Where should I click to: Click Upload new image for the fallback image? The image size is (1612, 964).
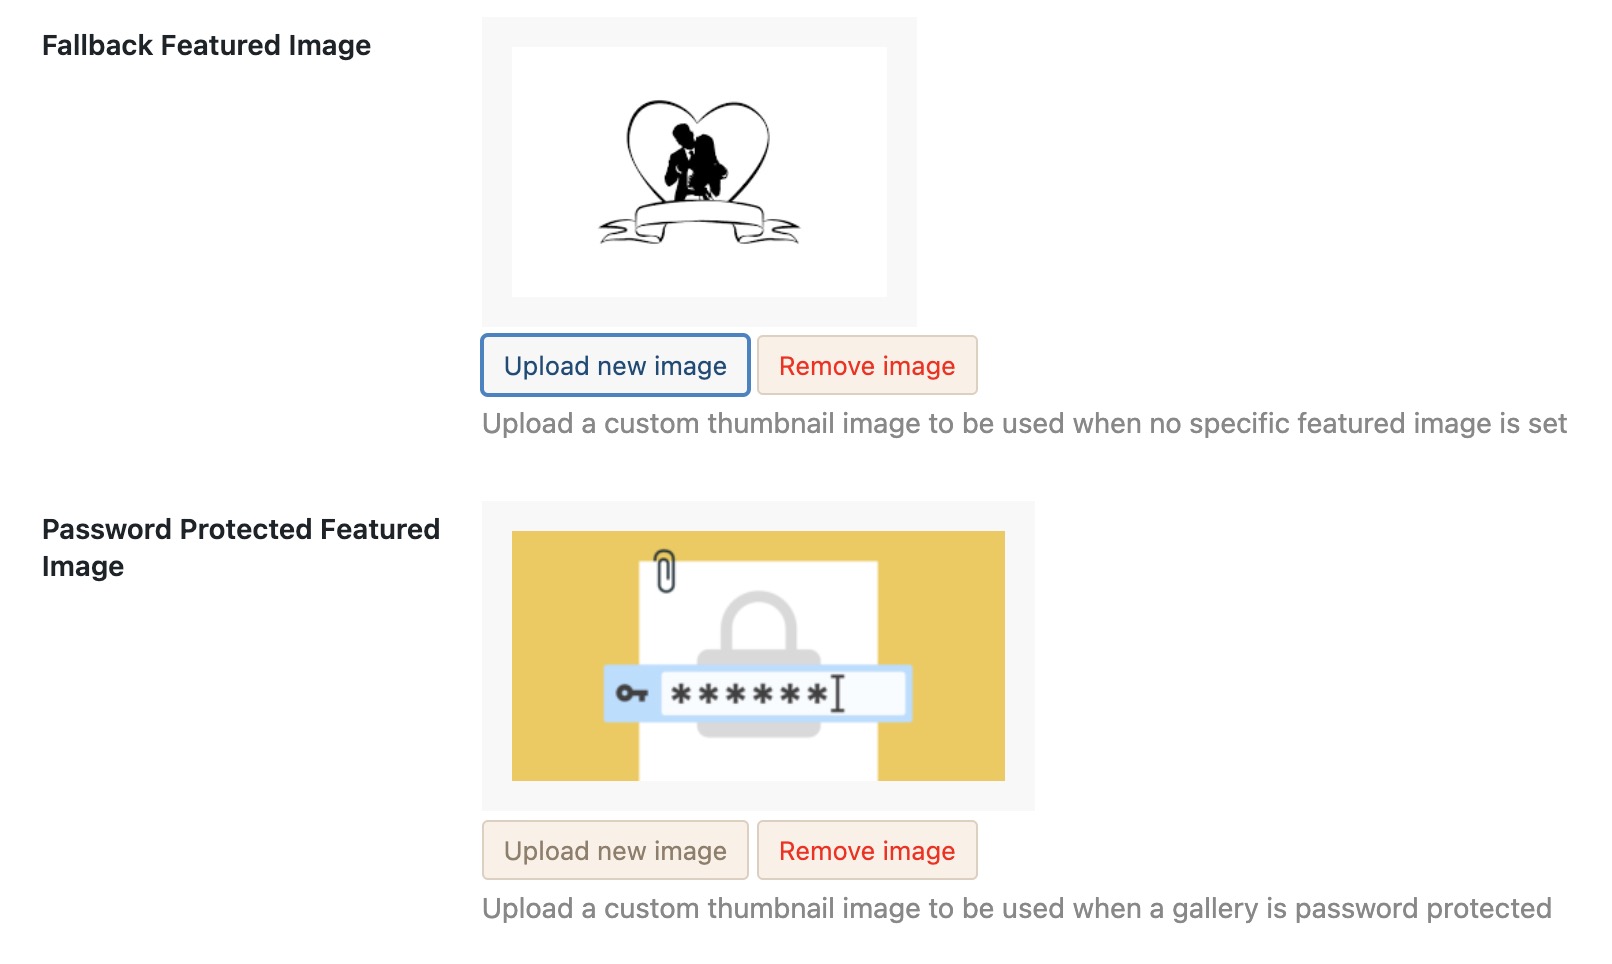615,365
